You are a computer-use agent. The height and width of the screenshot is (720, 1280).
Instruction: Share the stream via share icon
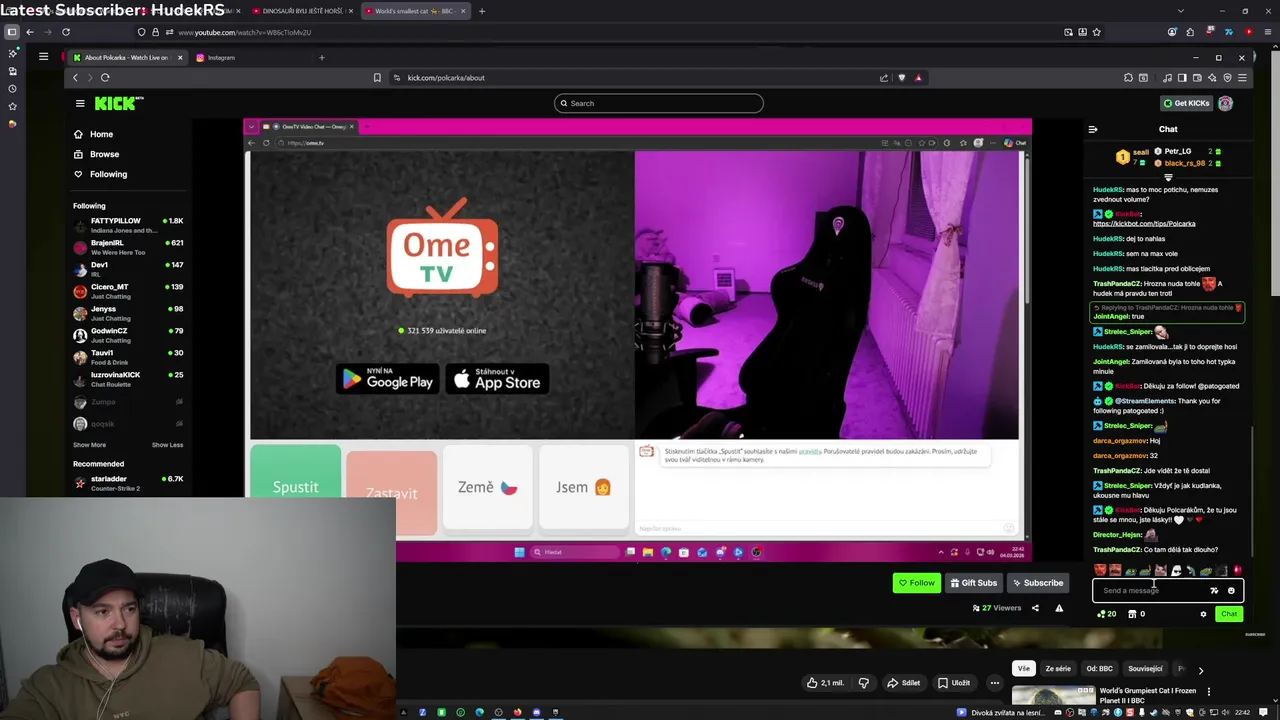tap(1035, 608)
